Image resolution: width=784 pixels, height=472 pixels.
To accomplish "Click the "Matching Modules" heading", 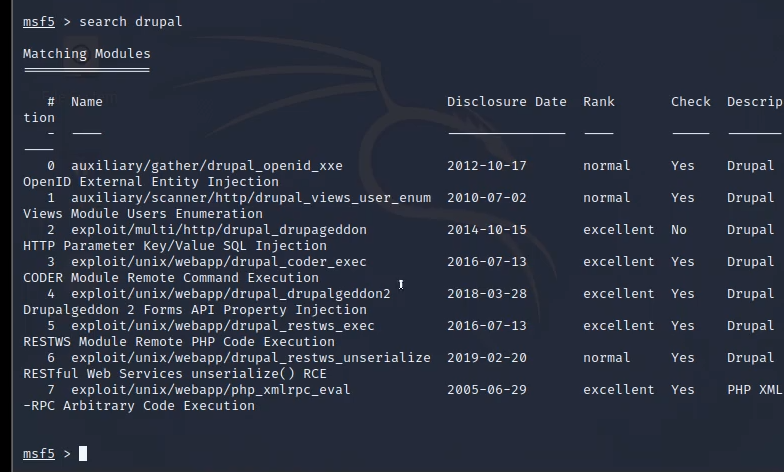I will [x=87, y=54].
